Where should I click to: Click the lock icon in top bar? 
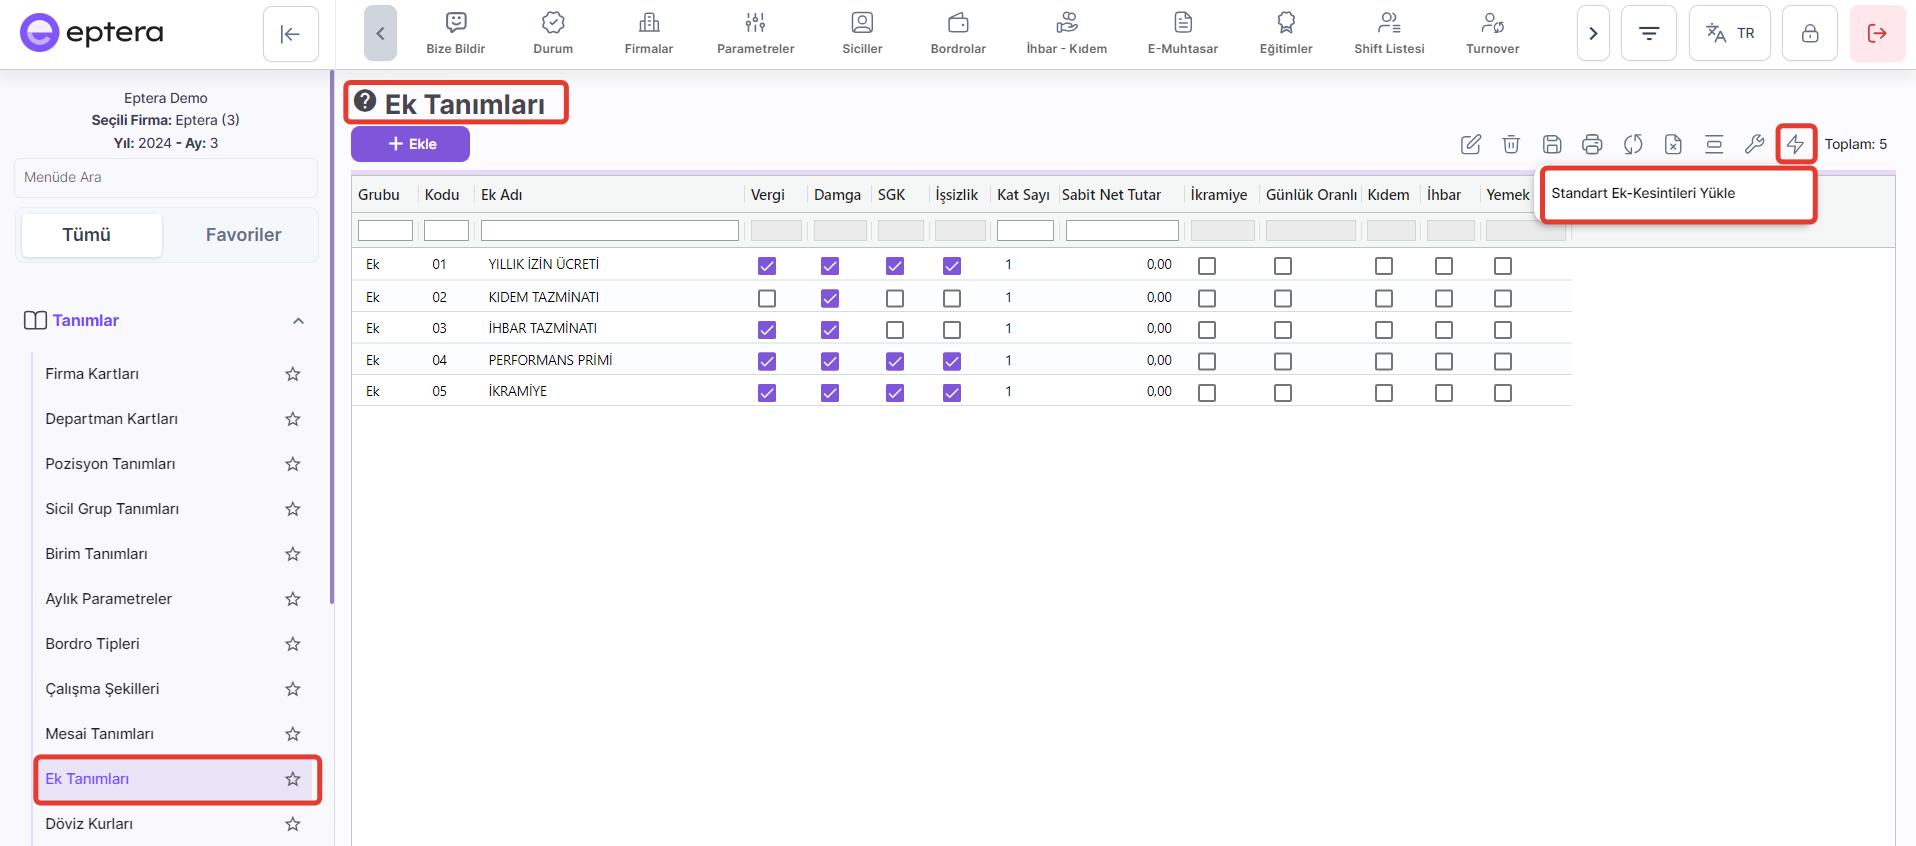click(1809, 34)
